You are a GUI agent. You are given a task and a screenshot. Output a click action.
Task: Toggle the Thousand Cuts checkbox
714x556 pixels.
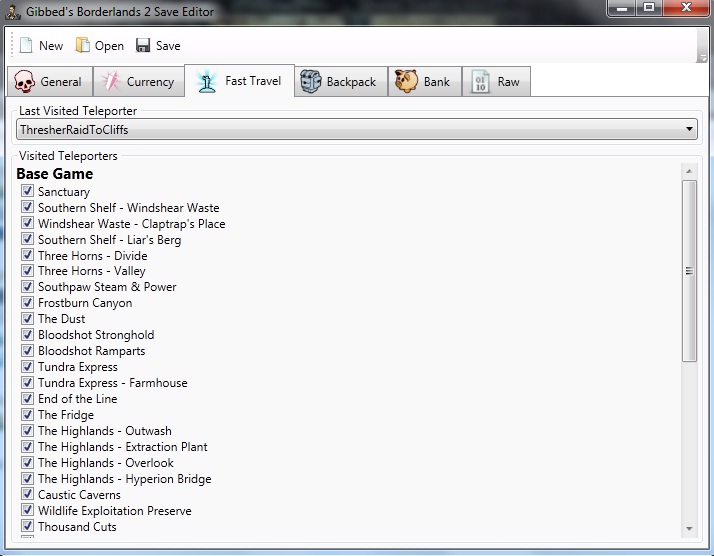click(x=27, y=525)
